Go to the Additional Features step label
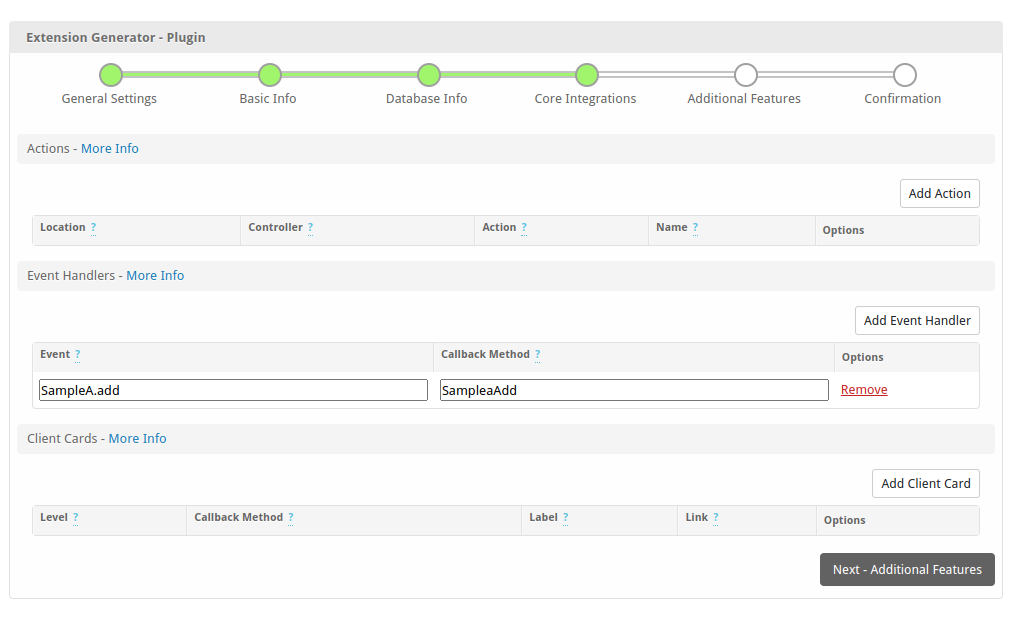This screenshot has height=622, width=1031. coord(744,99)
